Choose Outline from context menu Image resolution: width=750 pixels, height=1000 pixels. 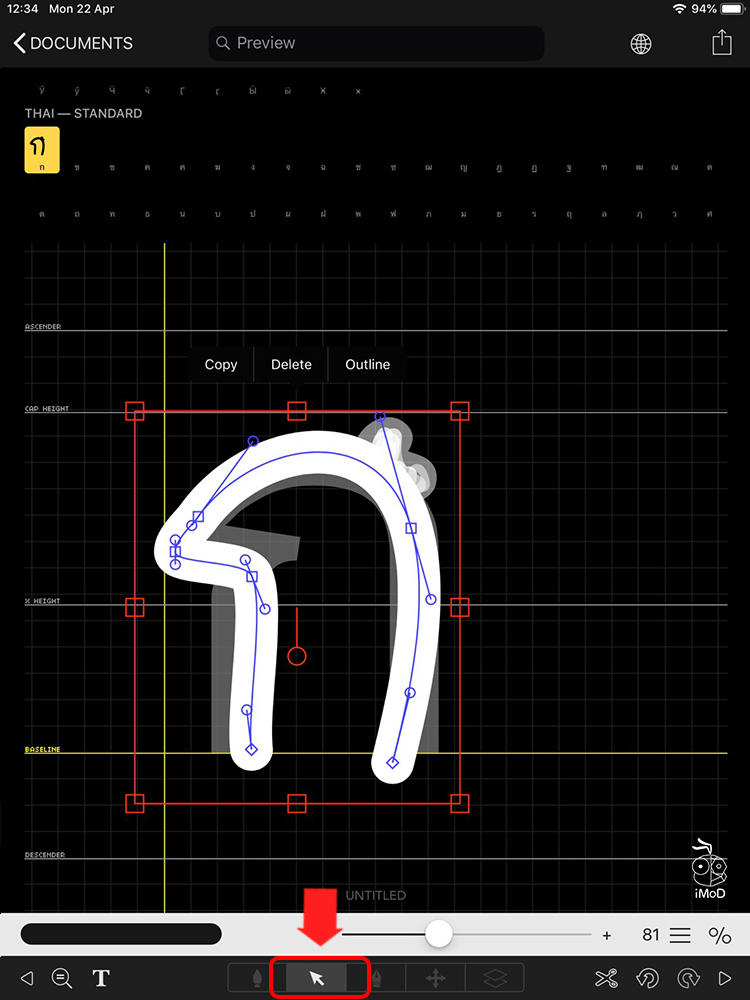(x=367, y=365)
